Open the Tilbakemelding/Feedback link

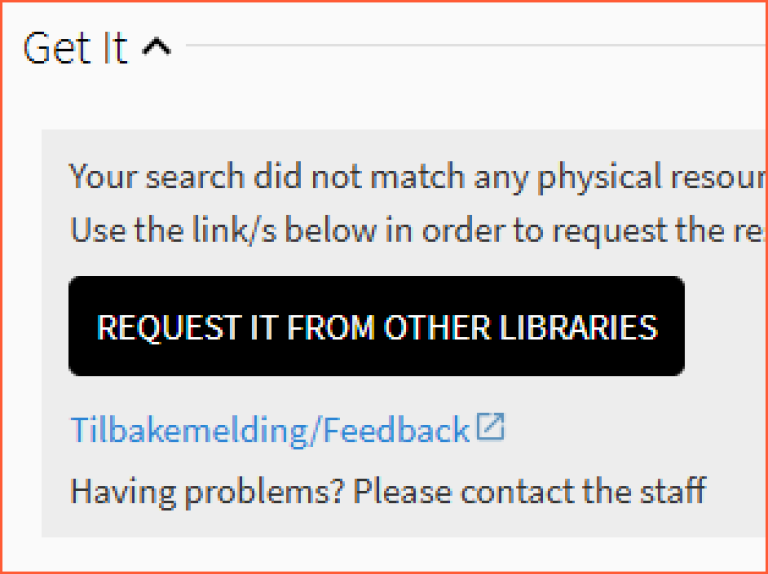coord(270,429)
